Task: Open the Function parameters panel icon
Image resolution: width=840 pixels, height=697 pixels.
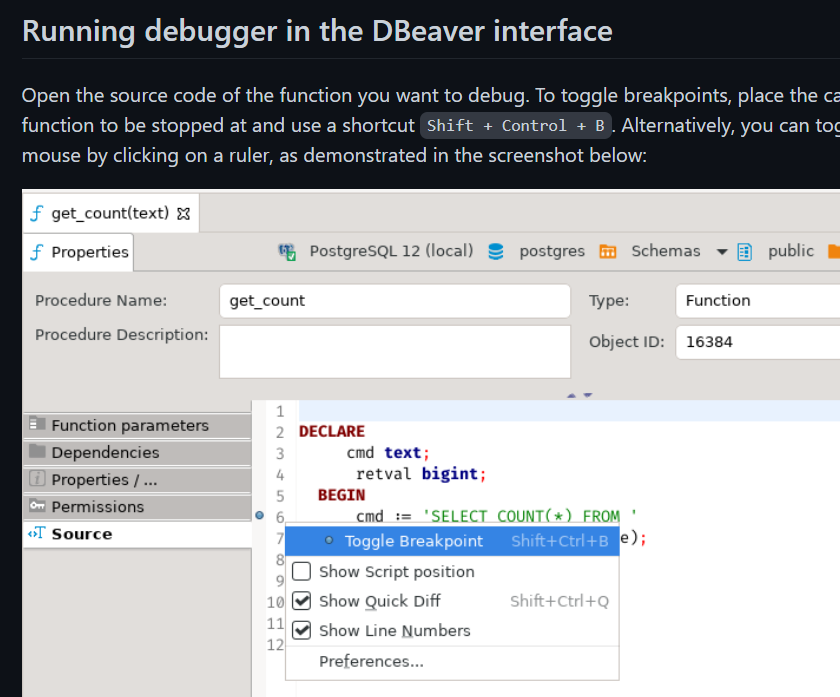Action: 37,425
